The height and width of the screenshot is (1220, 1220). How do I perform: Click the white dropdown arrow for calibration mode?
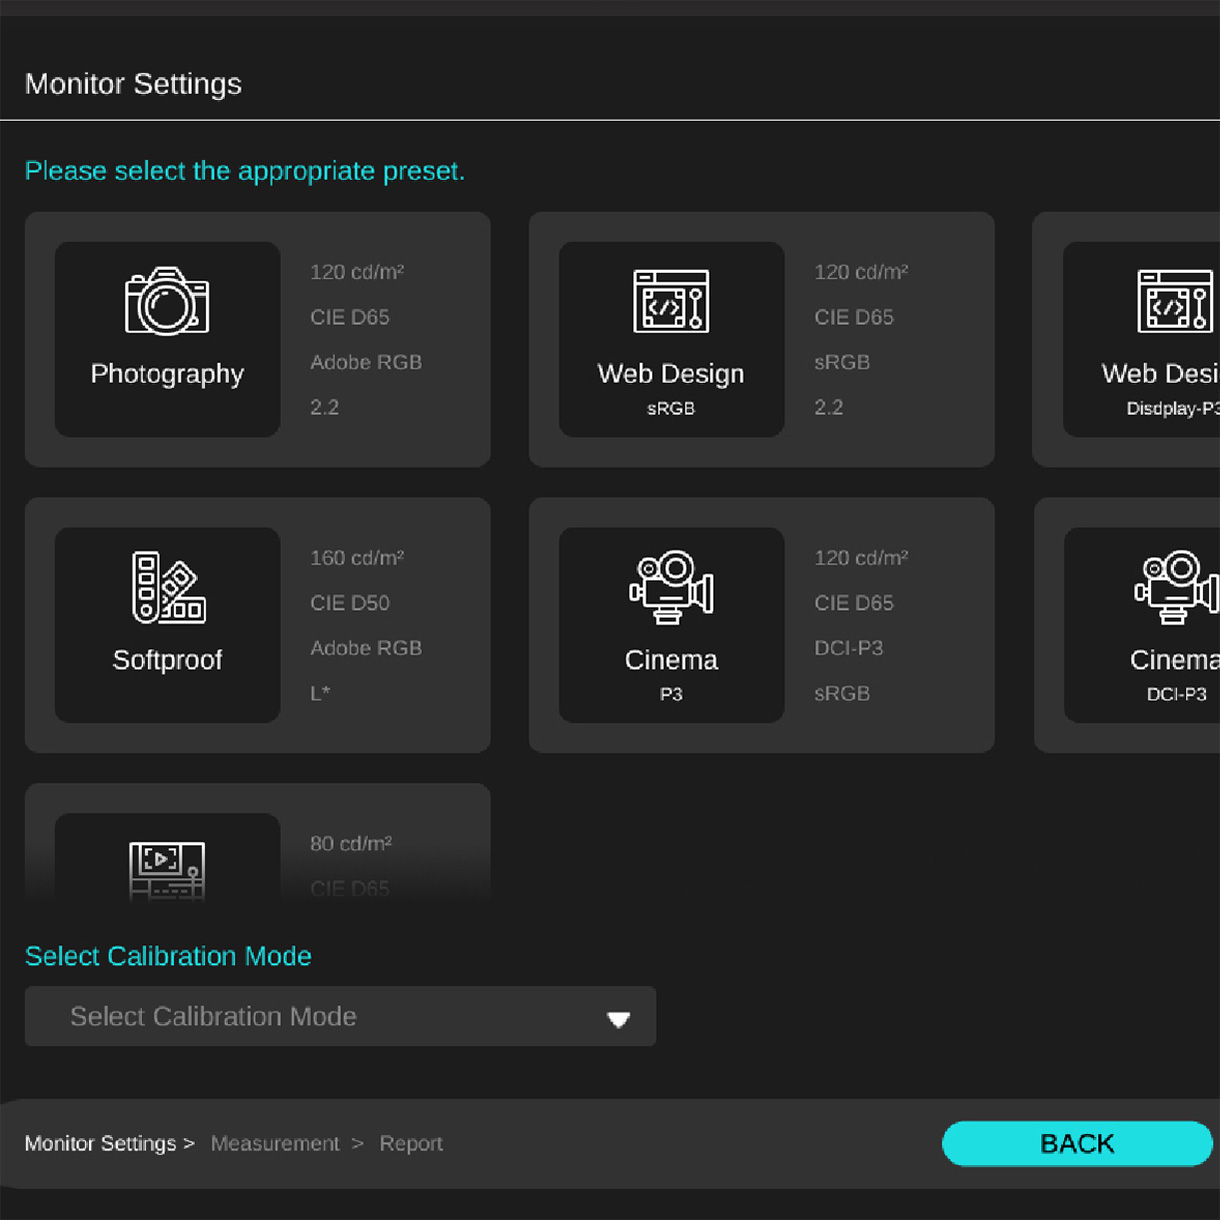(618, 1019)
